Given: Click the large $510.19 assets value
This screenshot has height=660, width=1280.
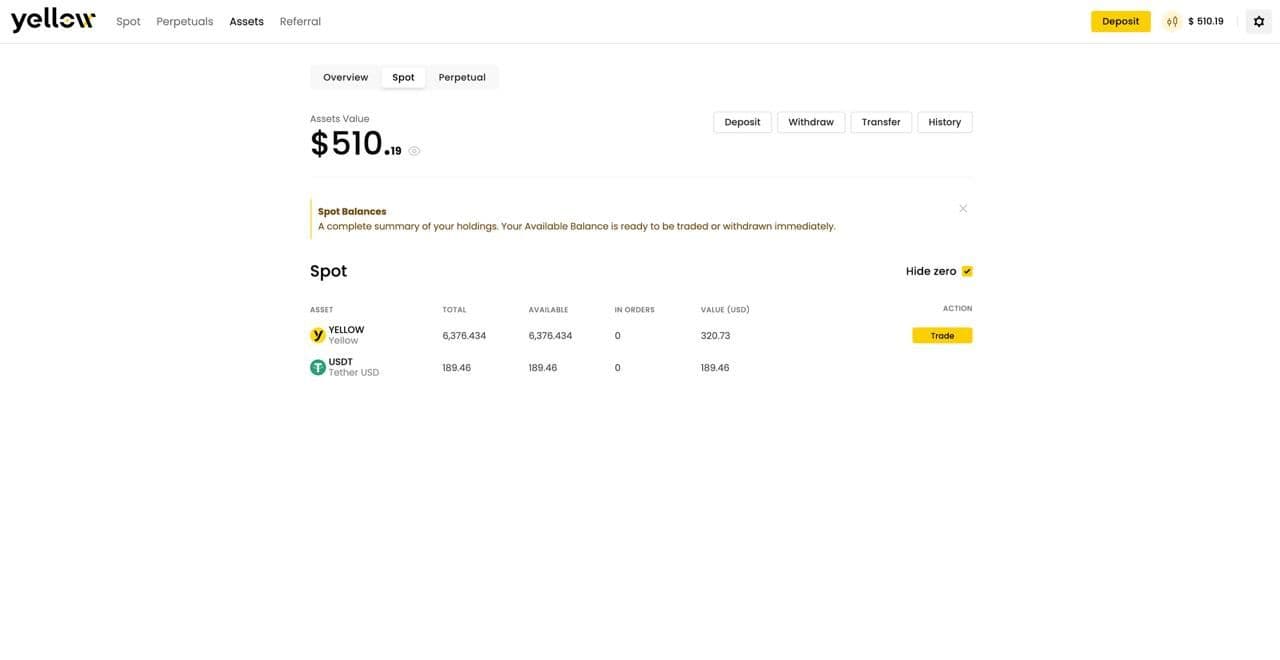Looking at the screenshot, I should (x=356, y=144).
